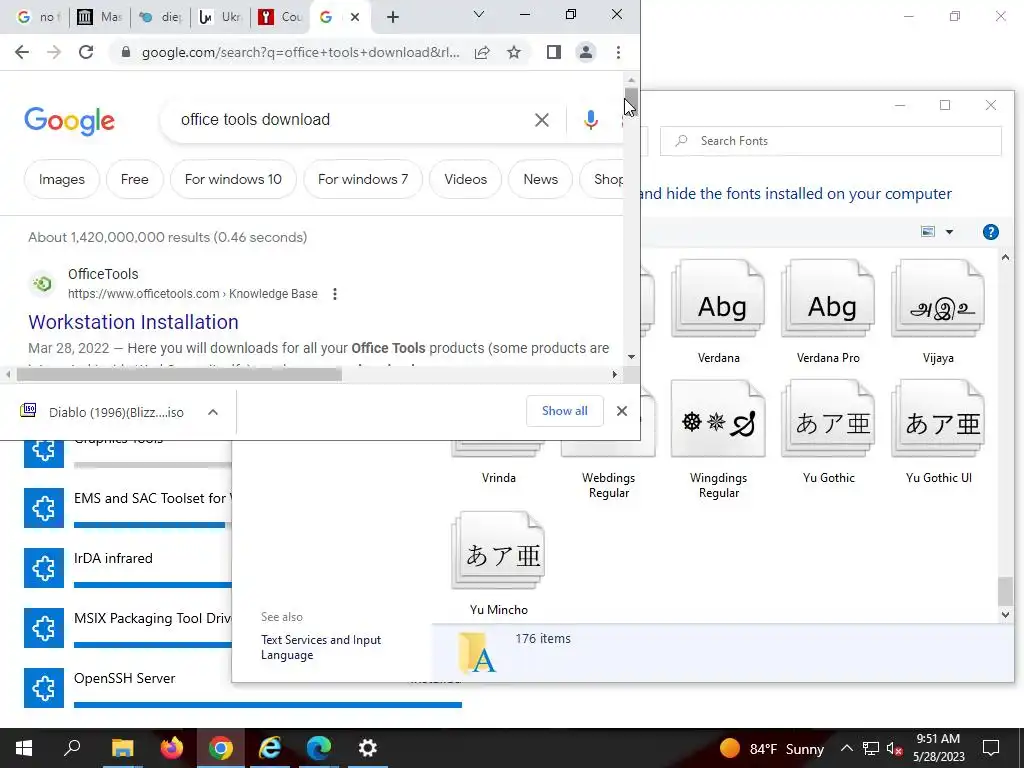Select the Verdana Pro font family
Image resolution: width=1024 pixels, height=768 pixels.
[x=828, y=312]
